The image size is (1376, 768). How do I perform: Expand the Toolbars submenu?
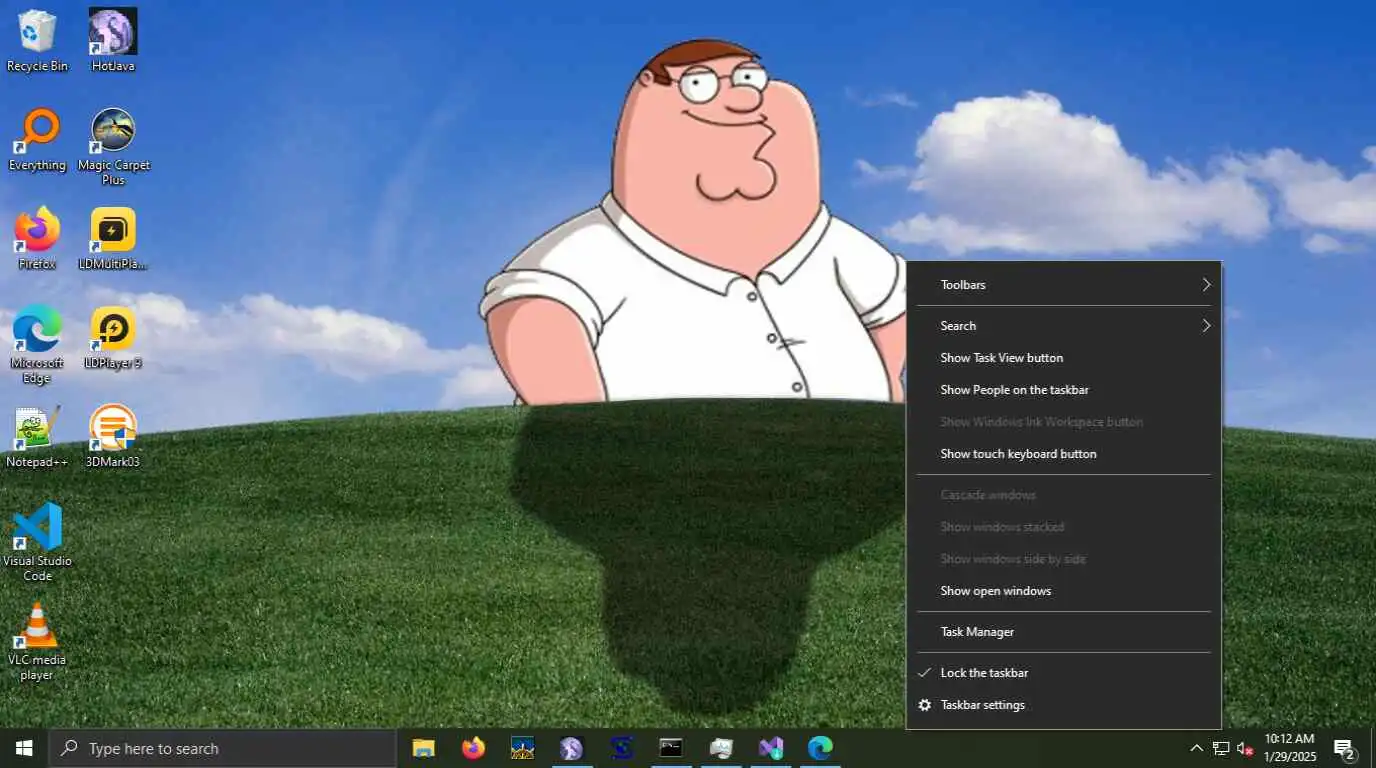1064,285
